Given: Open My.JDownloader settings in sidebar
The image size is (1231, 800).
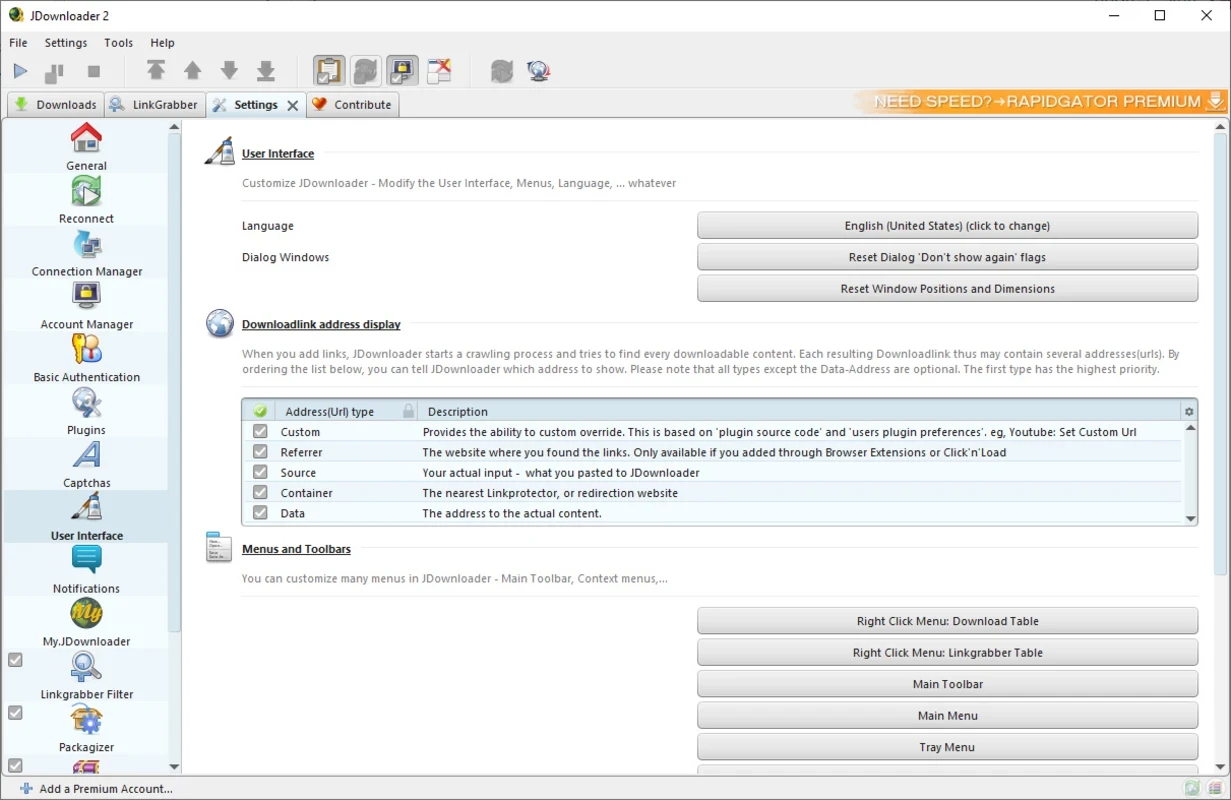Looking at the screenshot, I should coord(86,623).
